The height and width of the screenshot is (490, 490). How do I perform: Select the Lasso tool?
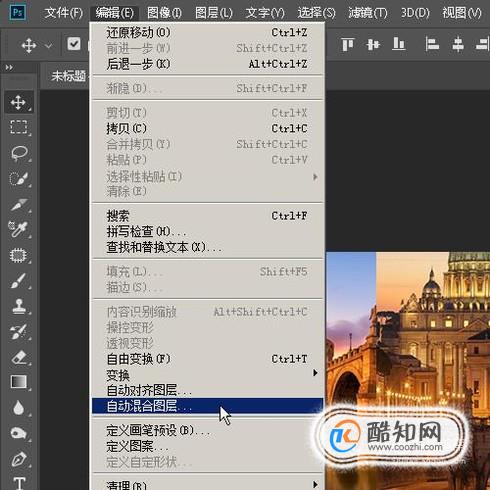click(x=18, y=153)
